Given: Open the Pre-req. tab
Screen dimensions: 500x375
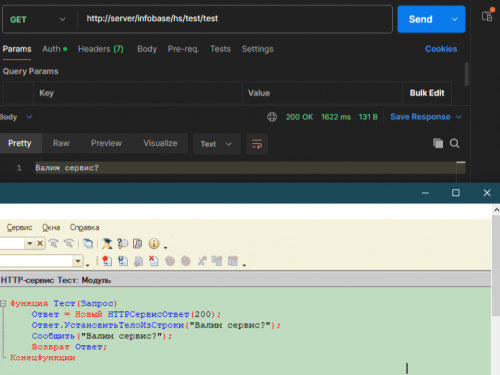Looking at the screenshot, I should coord(183,49).
